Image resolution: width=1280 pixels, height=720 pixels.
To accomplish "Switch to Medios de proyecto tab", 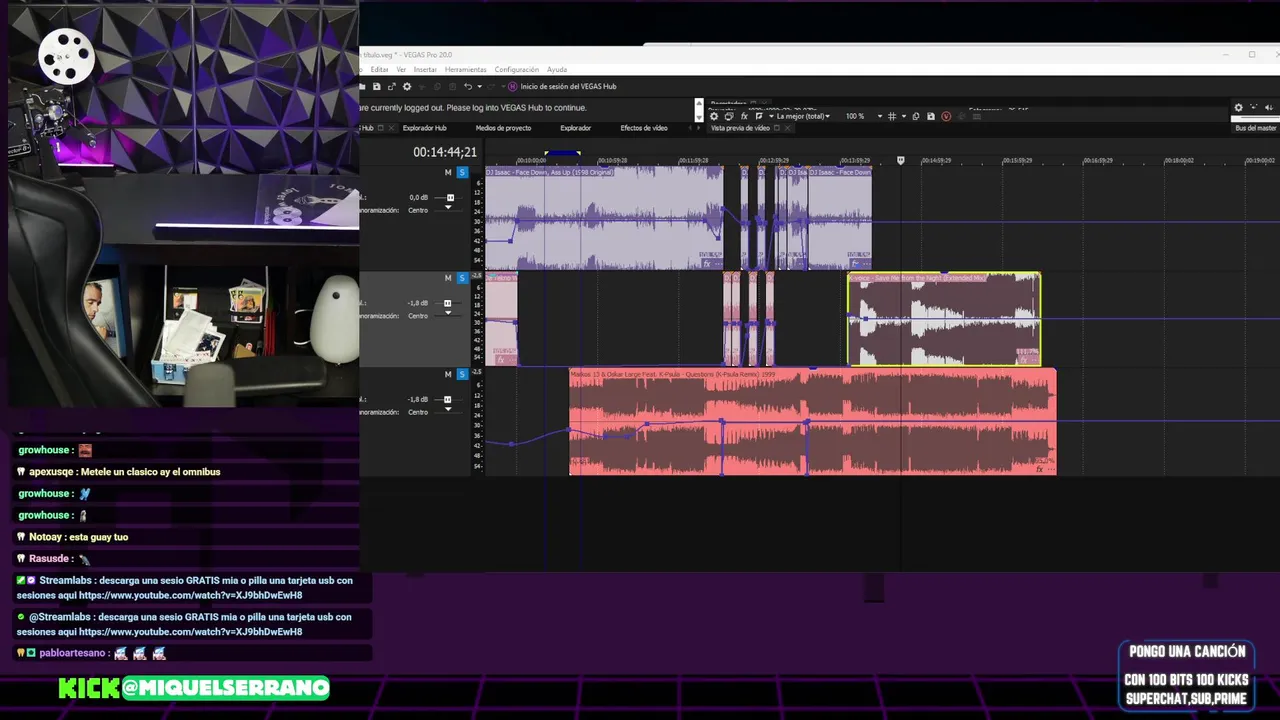I will coord(503,128).
